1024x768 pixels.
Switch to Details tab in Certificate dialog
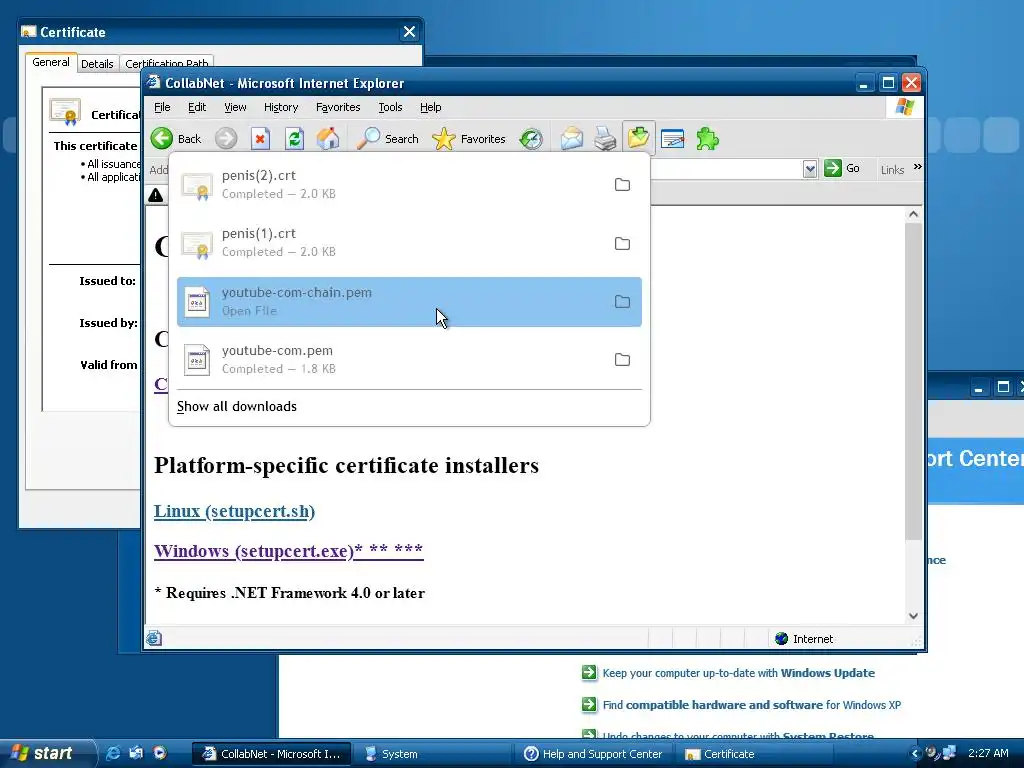coord(97,63)
